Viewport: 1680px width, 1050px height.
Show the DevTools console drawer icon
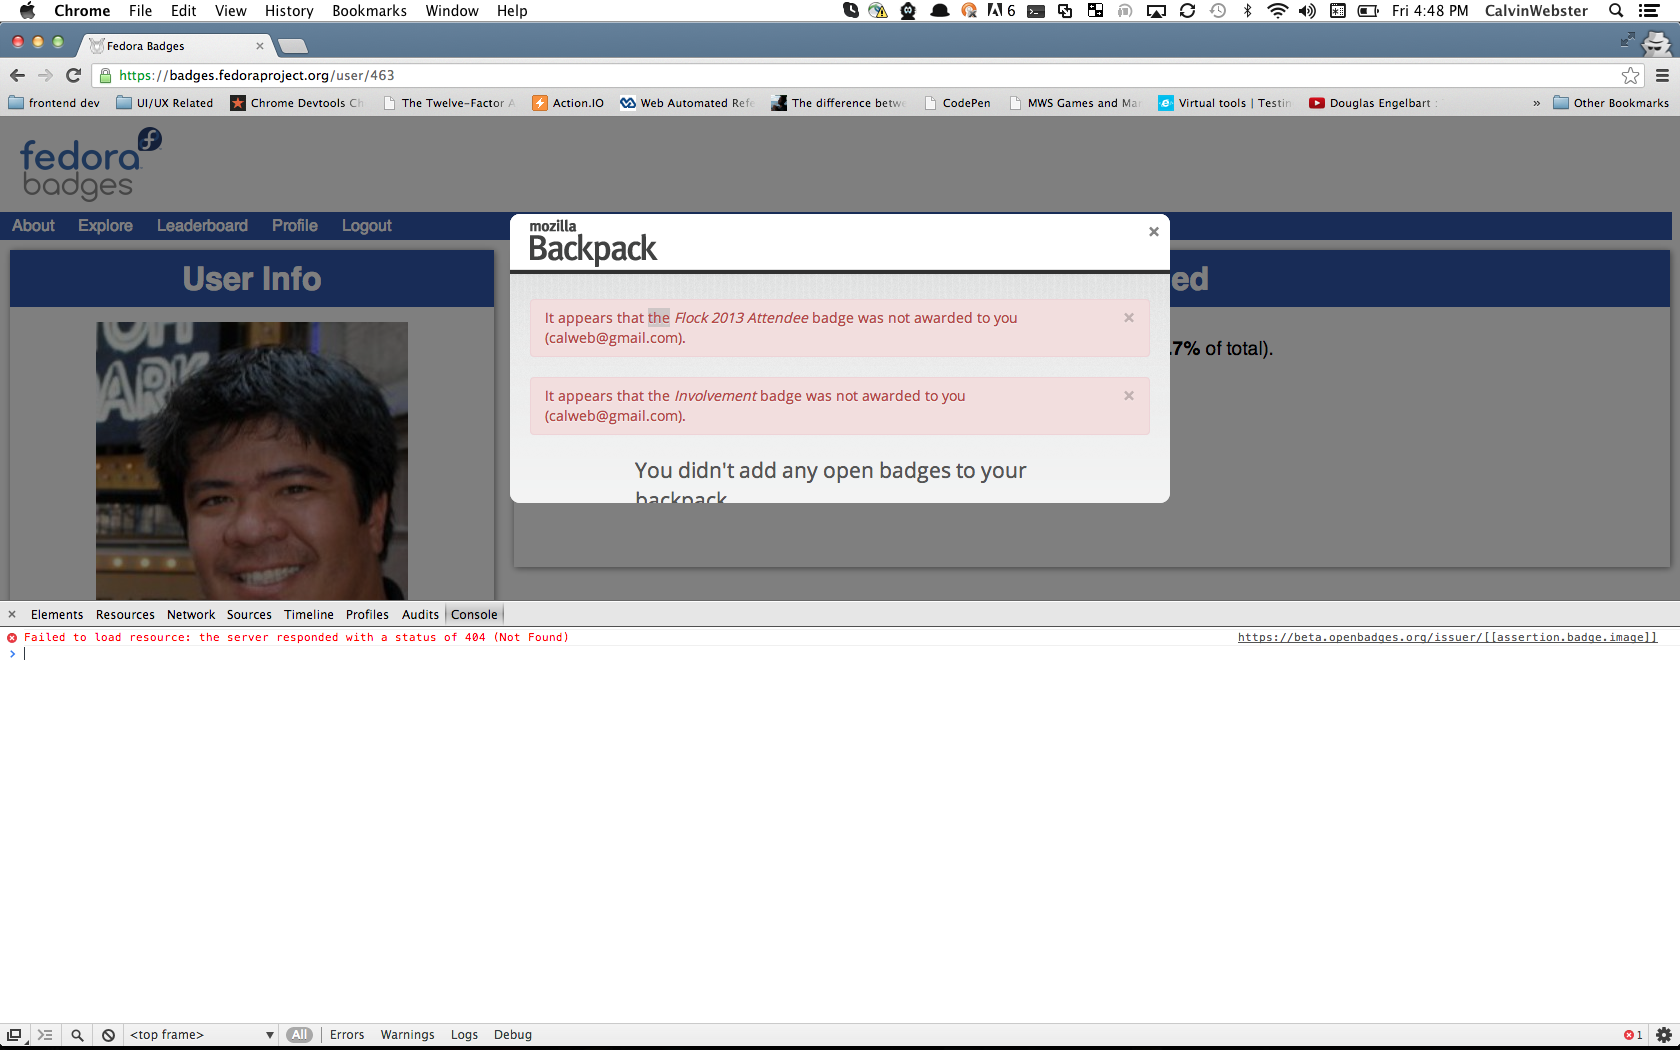[x=45, y=1035]
